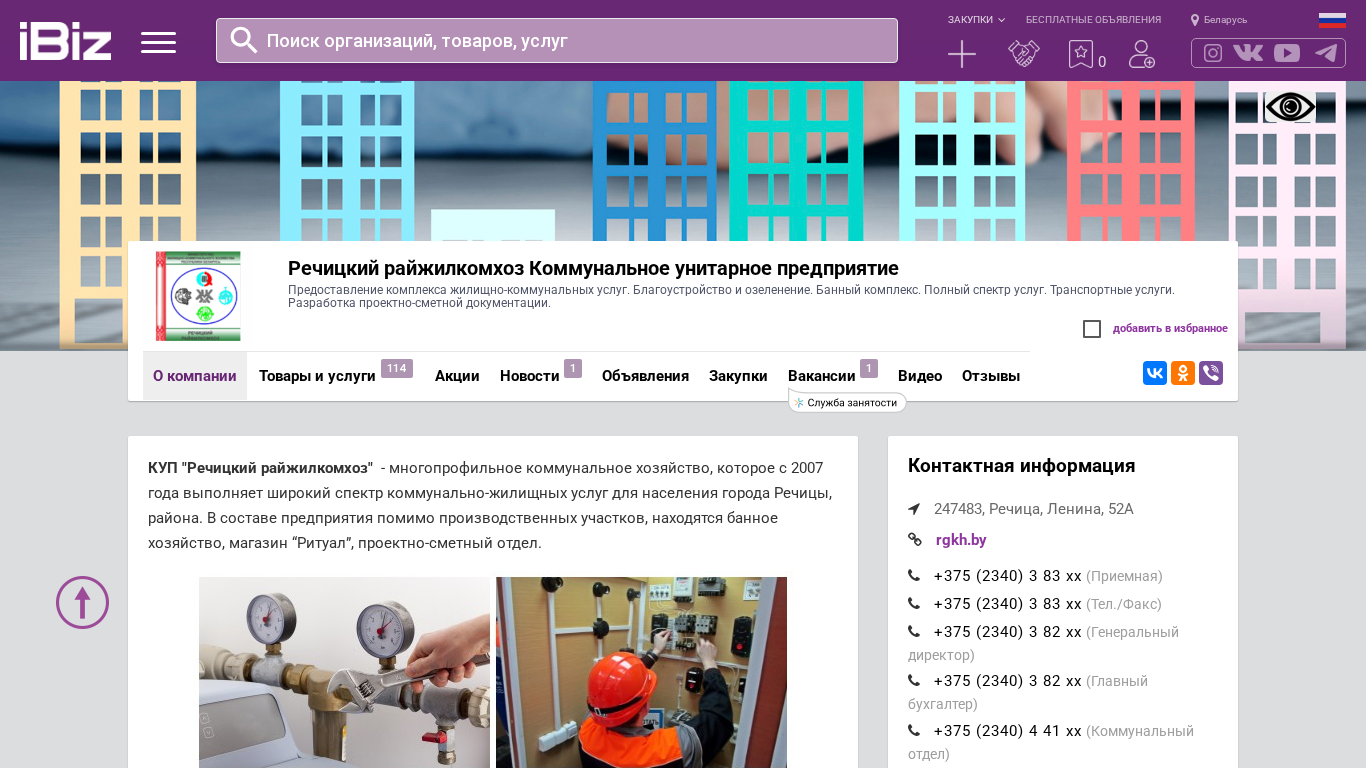This screenshot has height=768, width=1366.
Task: Open iBiz Instagram page icon
Action: pyautogui.click(x=1213, y=53)
